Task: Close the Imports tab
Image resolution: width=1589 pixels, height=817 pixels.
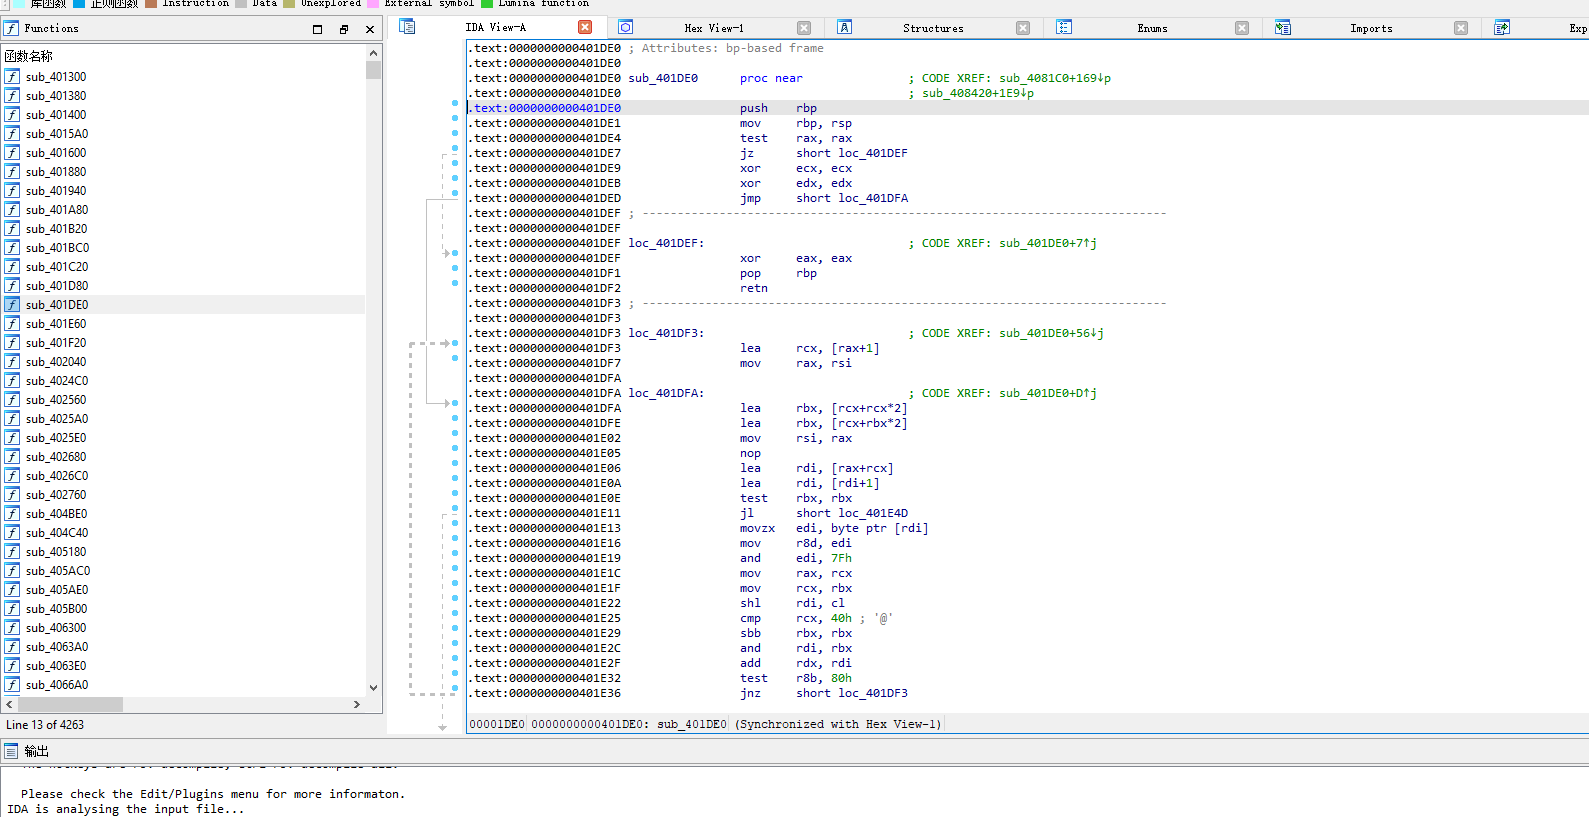Action: tap(1461, 28)
